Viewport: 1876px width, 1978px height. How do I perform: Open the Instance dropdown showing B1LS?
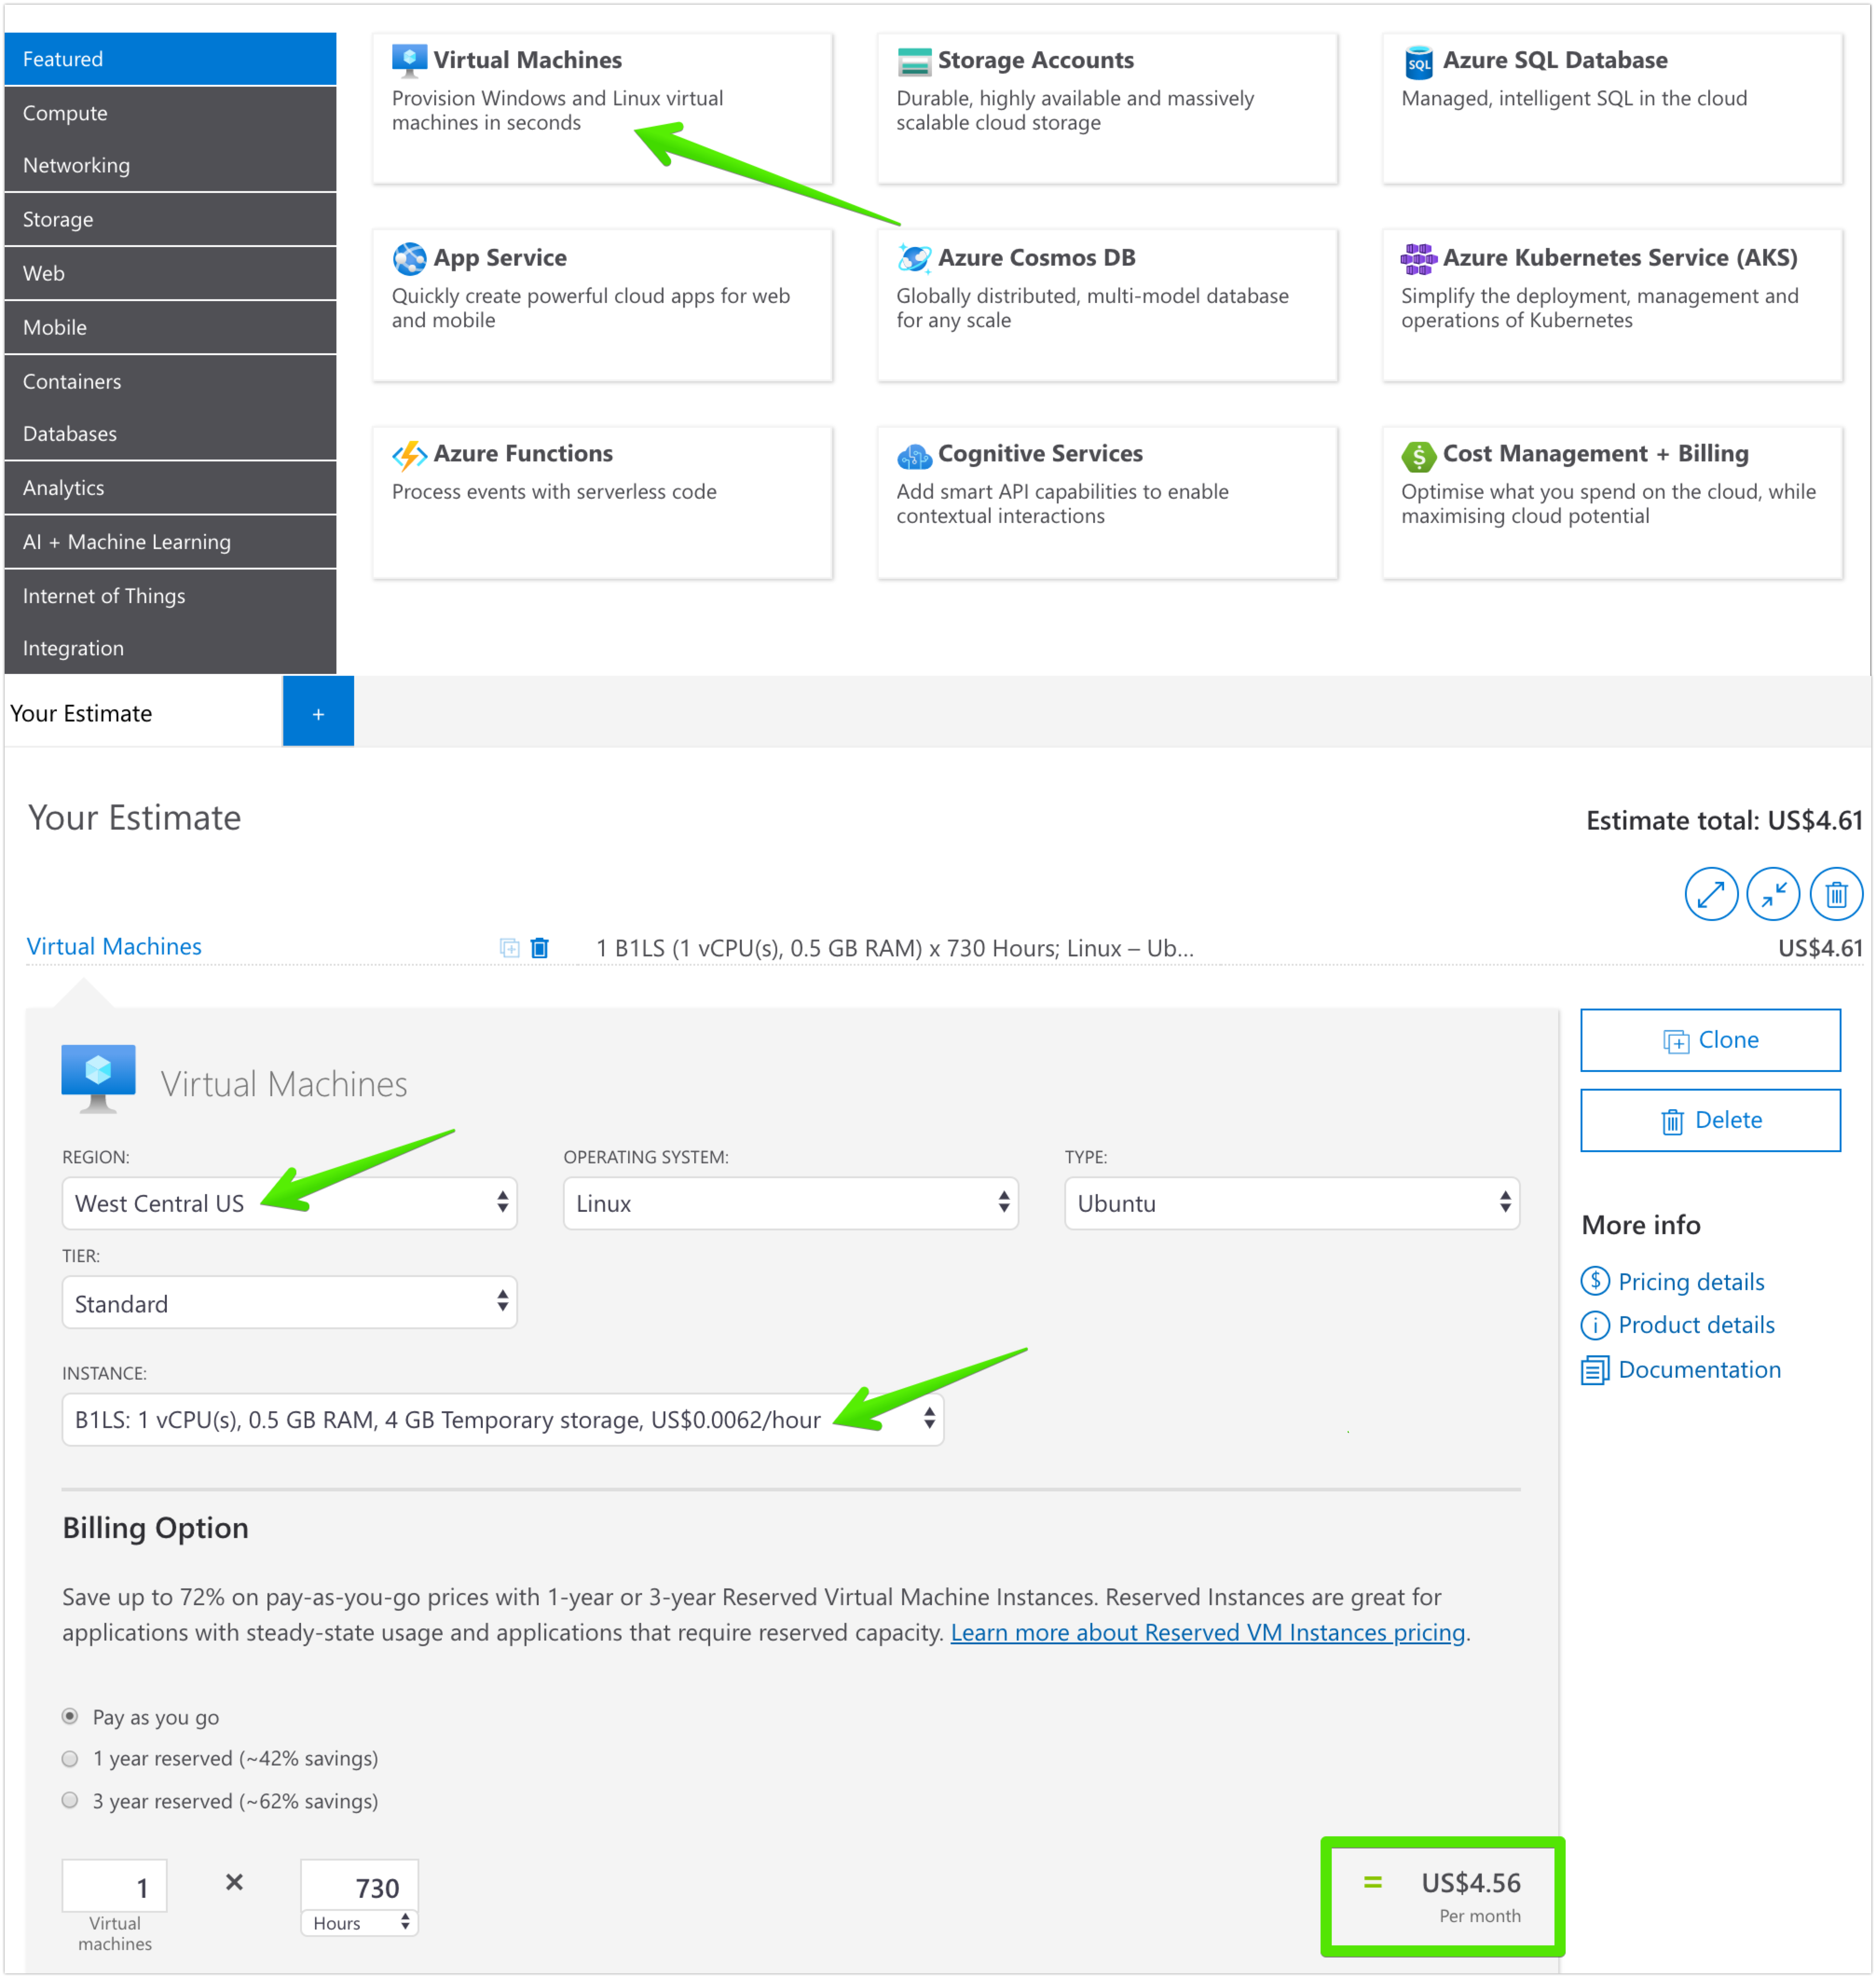[503, 1419]
